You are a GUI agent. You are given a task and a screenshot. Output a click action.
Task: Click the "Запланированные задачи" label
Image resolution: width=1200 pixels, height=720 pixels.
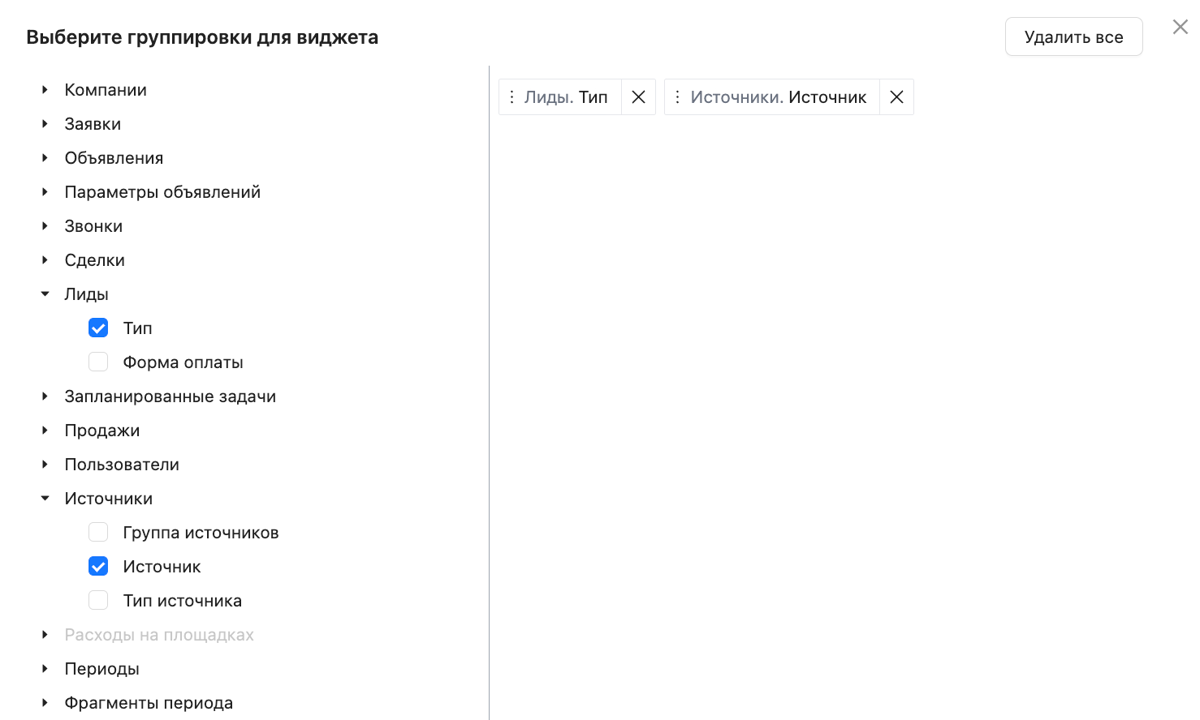(170, 396)
